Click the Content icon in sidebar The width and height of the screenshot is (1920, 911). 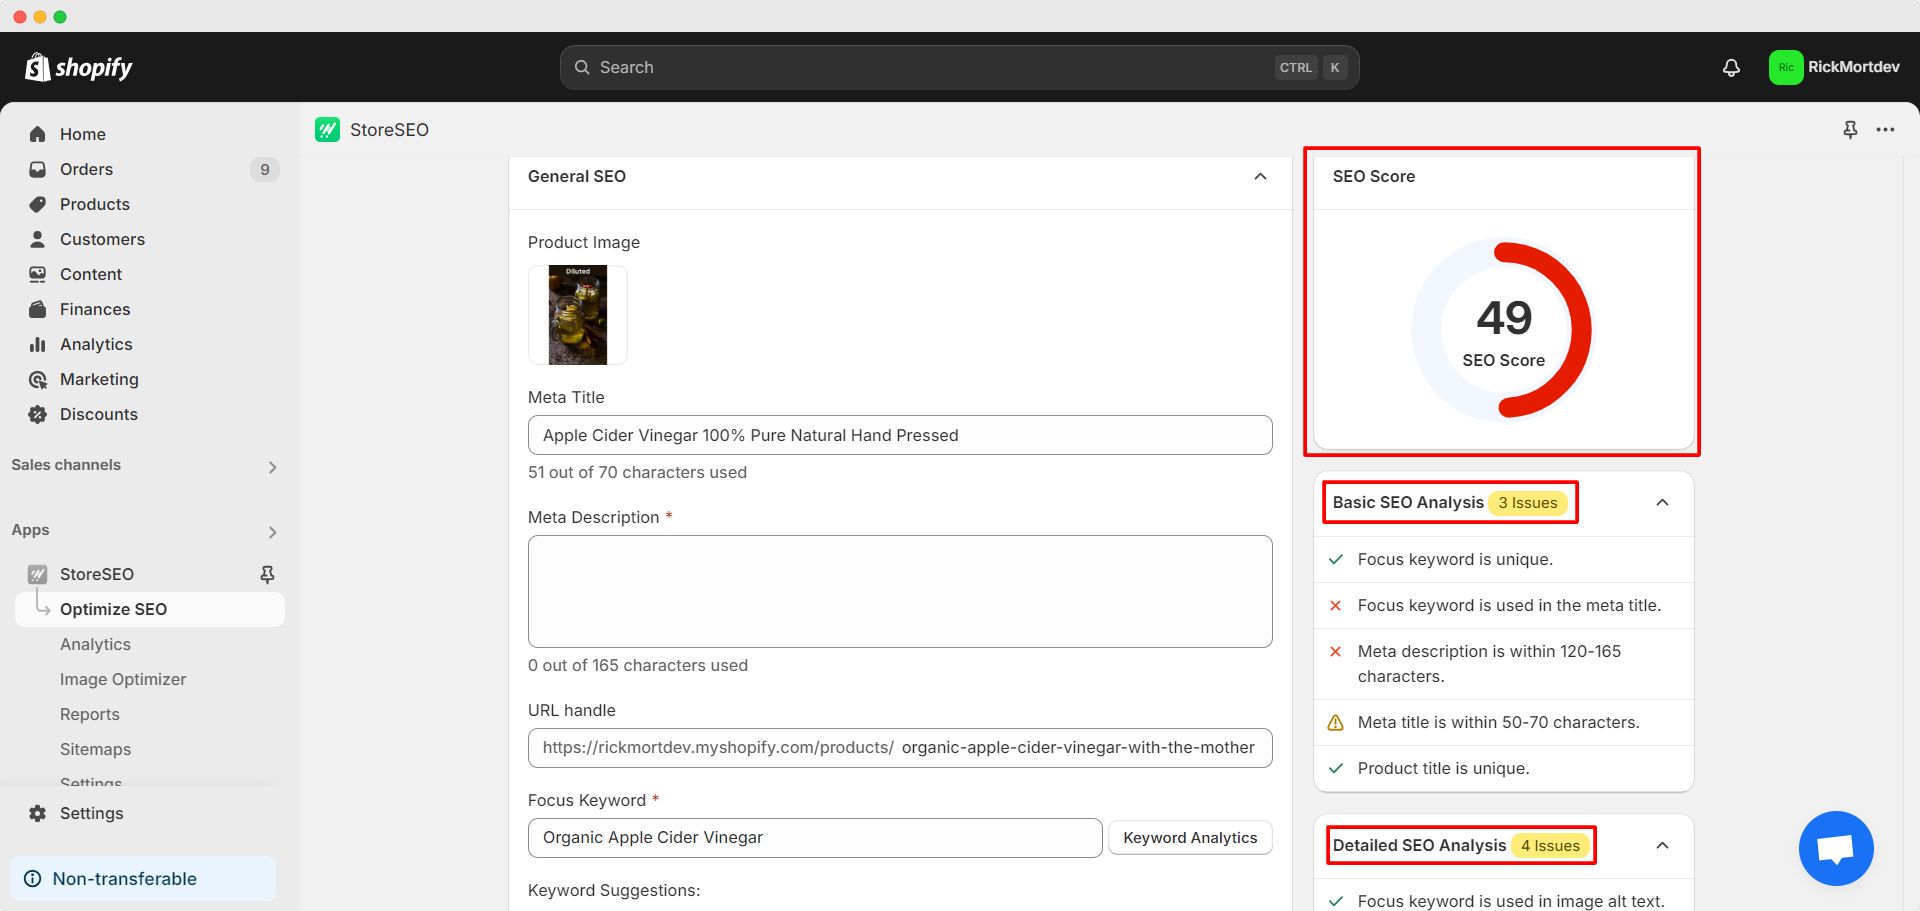coord(38,274)
